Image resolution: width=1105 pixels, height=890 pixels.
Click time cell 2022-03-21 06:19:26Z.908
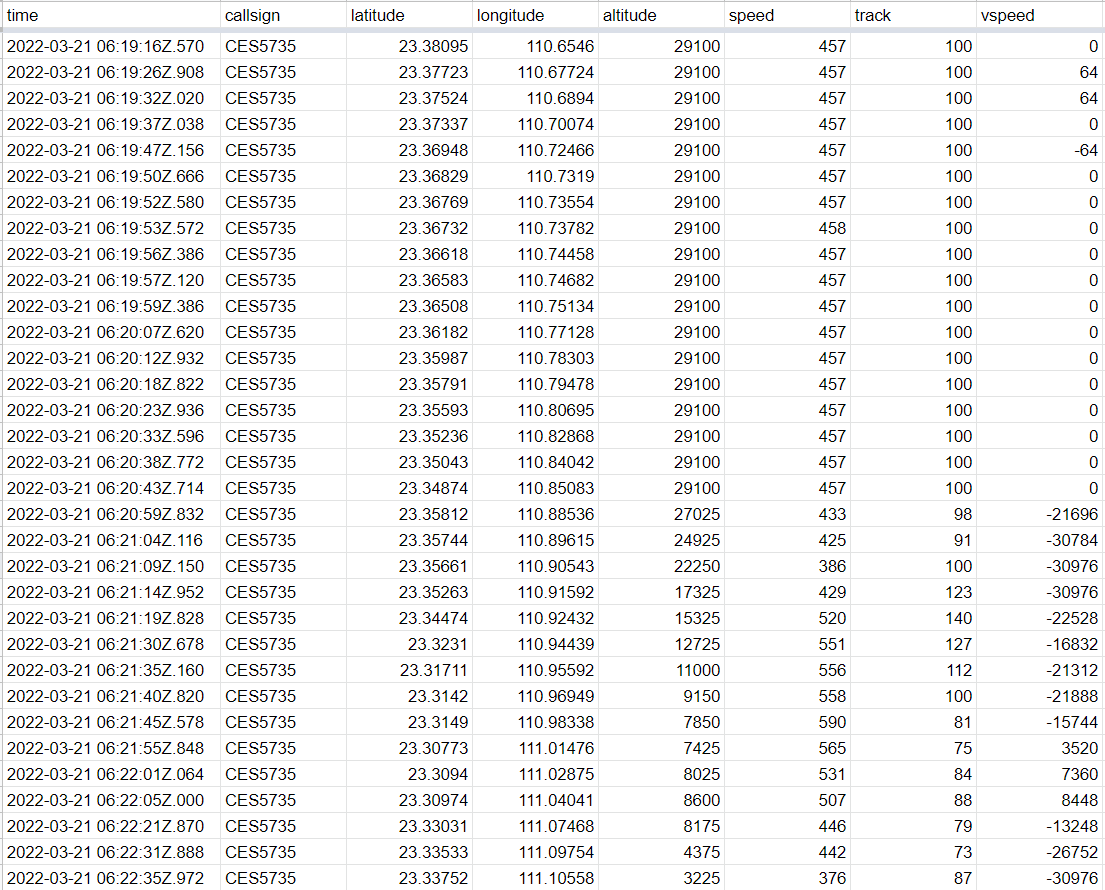(105, 73)
